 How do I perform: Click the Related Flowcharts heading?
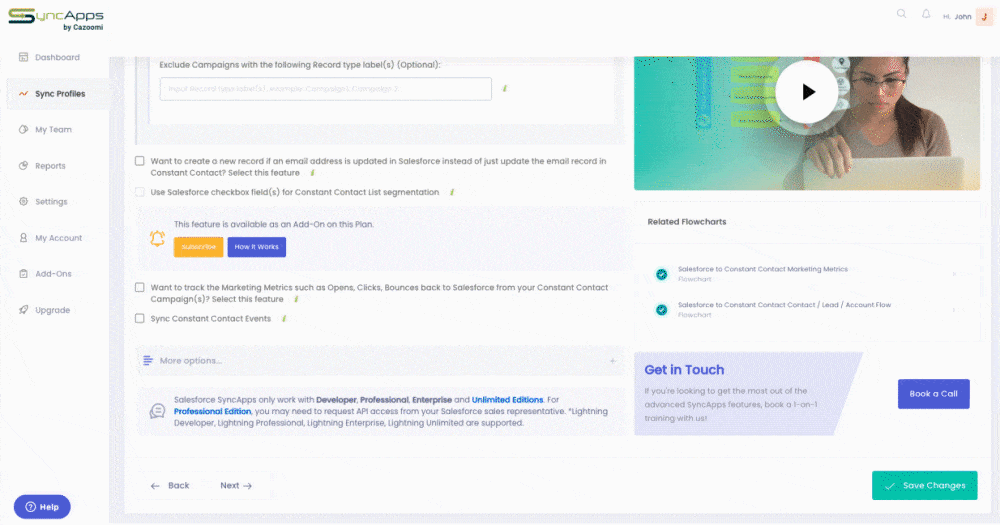(x=687, y=222)
